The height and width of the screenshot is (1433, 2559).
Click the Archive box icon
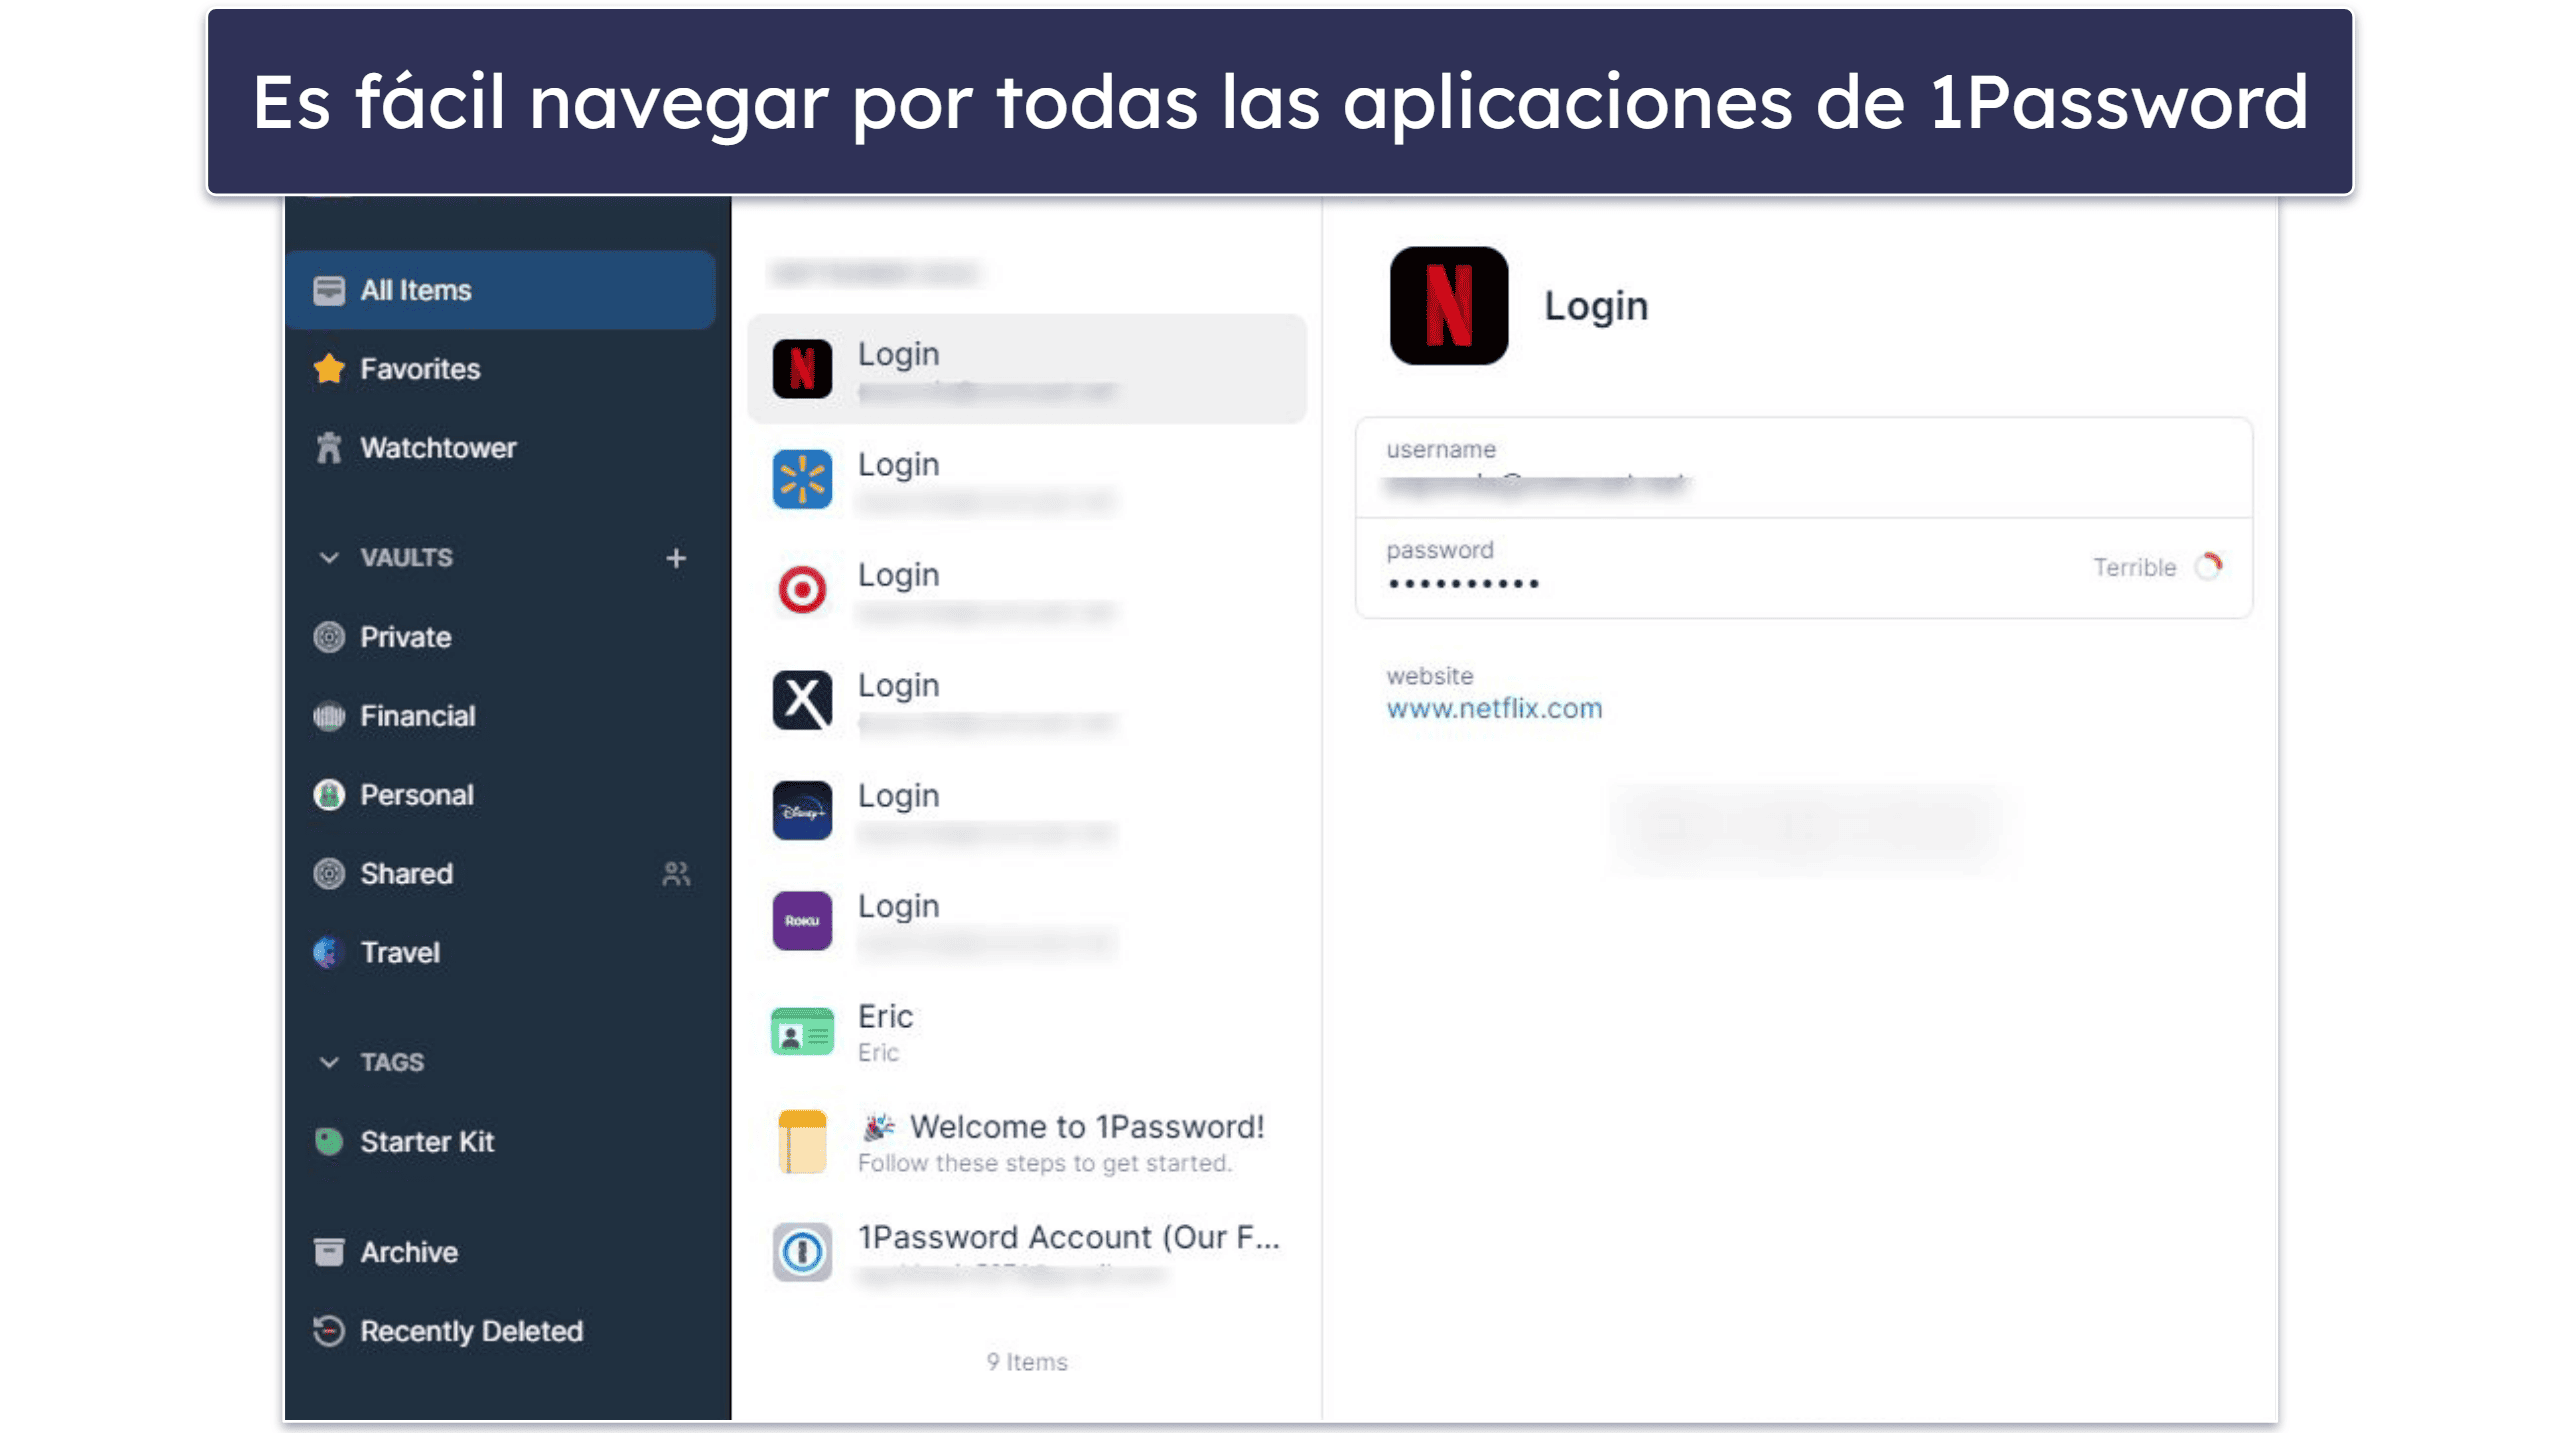329,1252
